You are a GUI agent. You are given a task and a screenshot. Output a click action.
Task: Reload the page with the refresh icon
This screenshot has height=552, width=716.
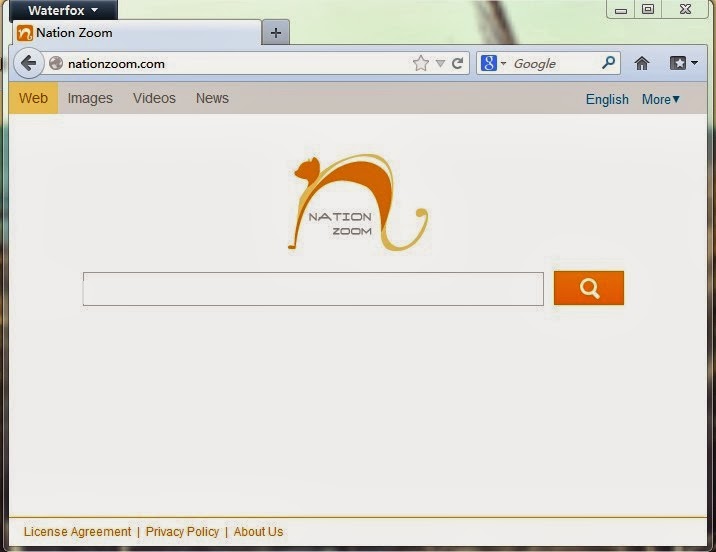(458, 63)
